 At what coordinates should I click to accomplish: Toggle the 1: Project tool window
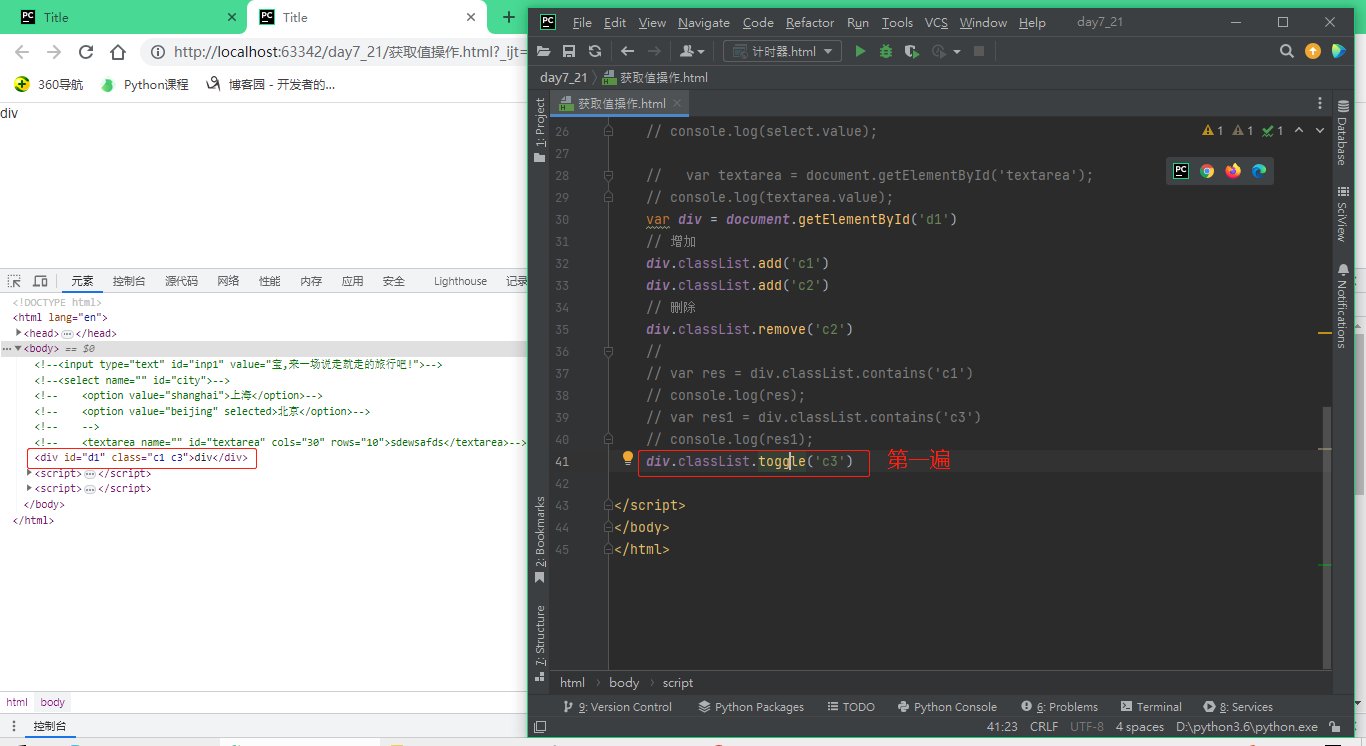click(541, 129)
